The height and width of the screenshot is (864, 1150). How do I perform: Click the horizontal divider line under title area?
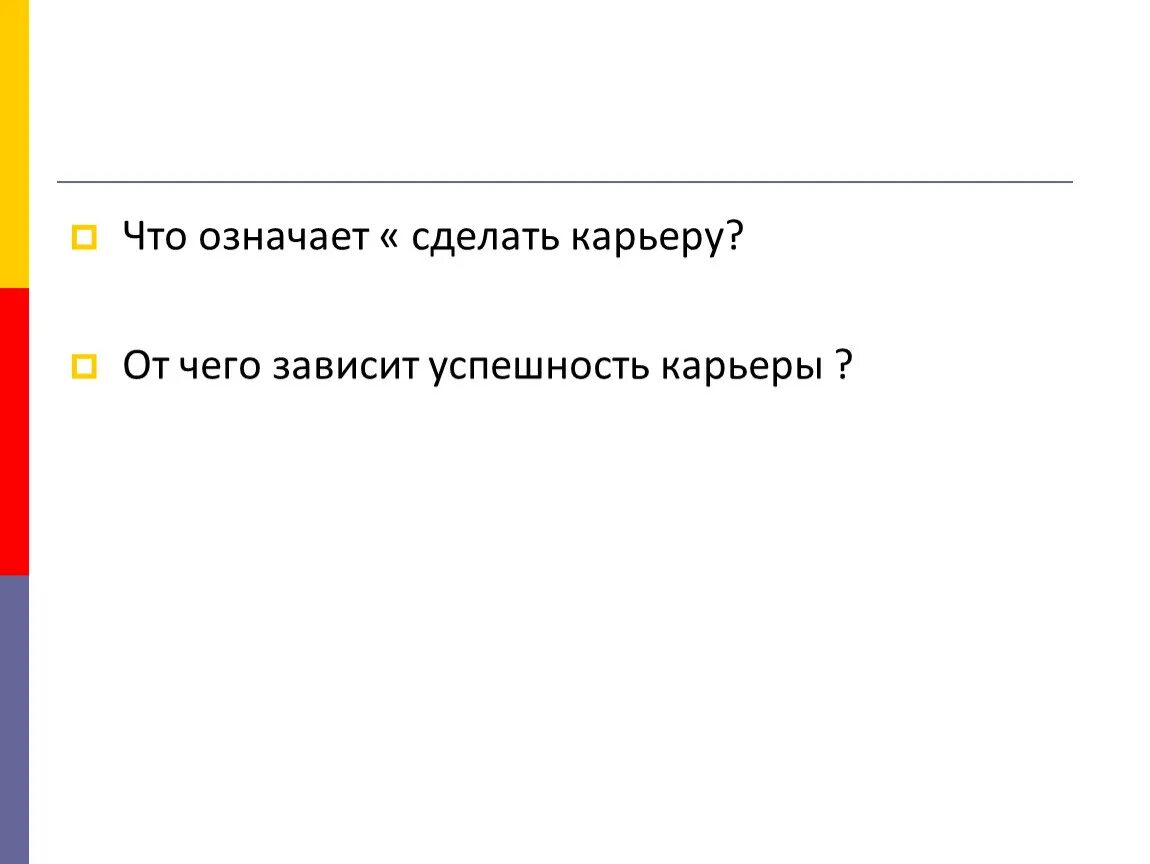(x=565, y=181)
